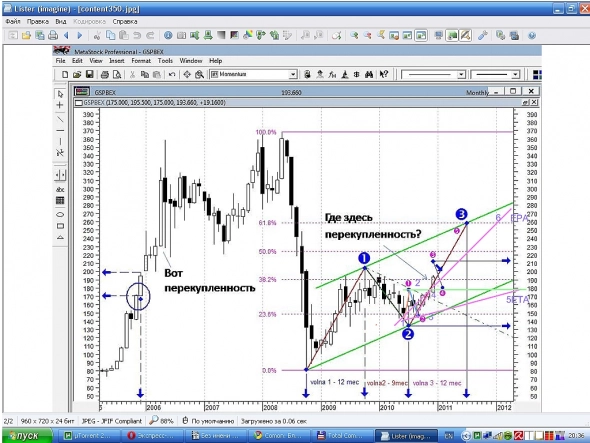Toggle the highlighted pencil mode button
This screenshot has width=590, height=443.
[465, 35]
